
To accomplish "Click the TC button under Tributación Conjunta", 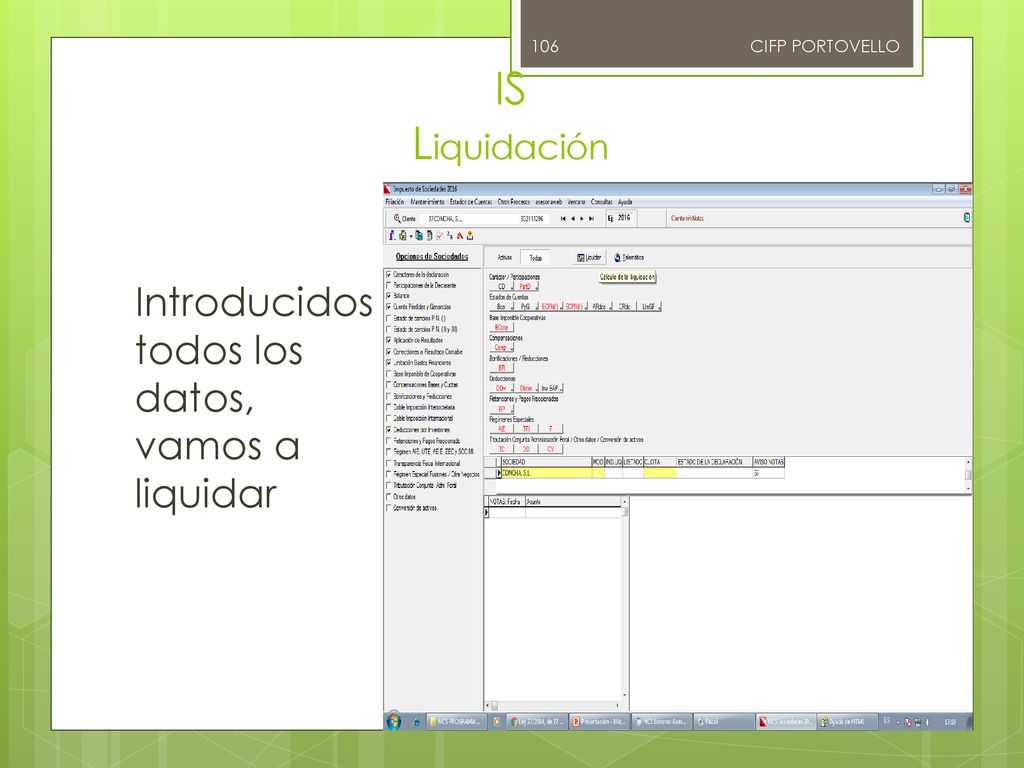I will tap(502, 449).
